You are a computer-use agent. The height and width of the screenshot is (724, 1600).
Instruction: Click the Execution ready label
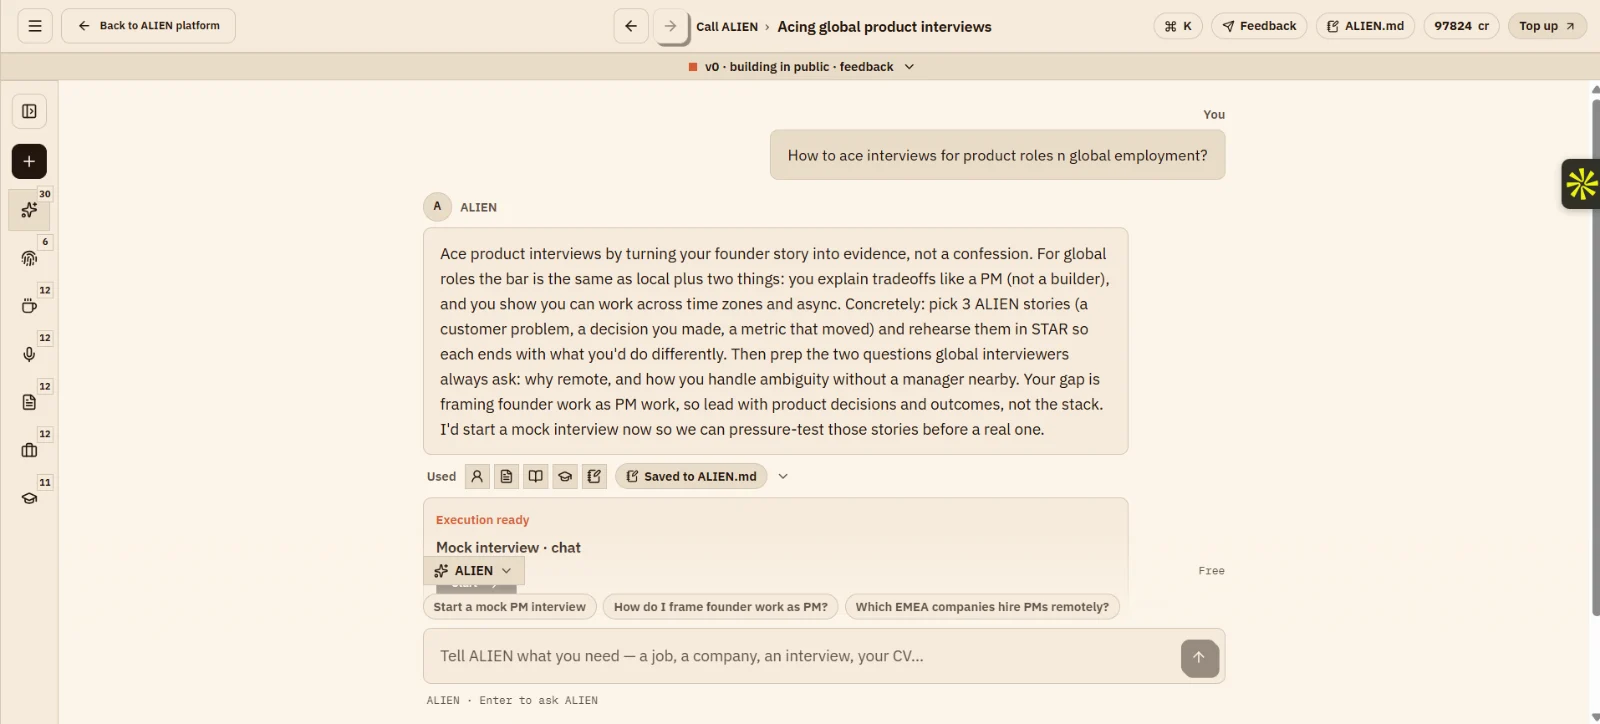[x=482, y=520]
